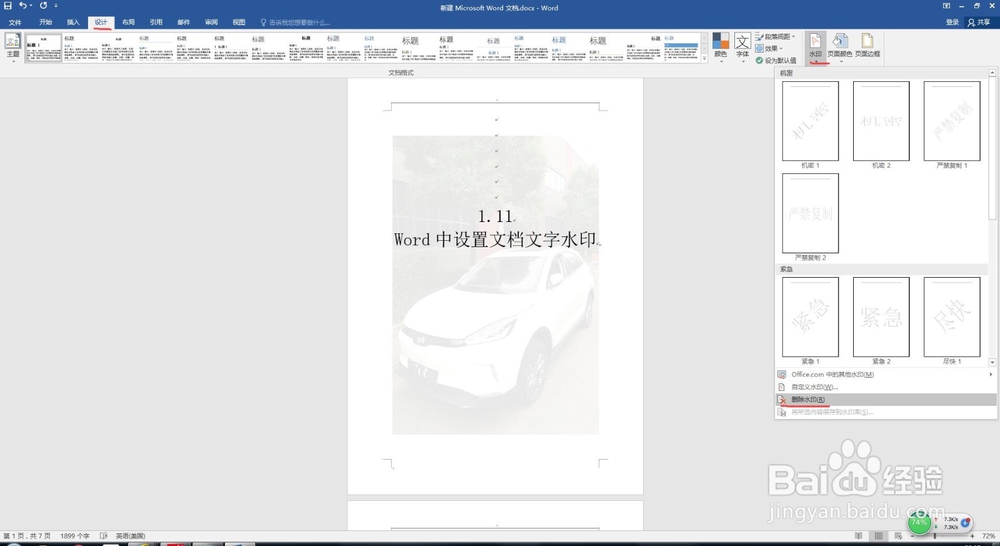Click the 72% zoom level indicator

[989, 536]
